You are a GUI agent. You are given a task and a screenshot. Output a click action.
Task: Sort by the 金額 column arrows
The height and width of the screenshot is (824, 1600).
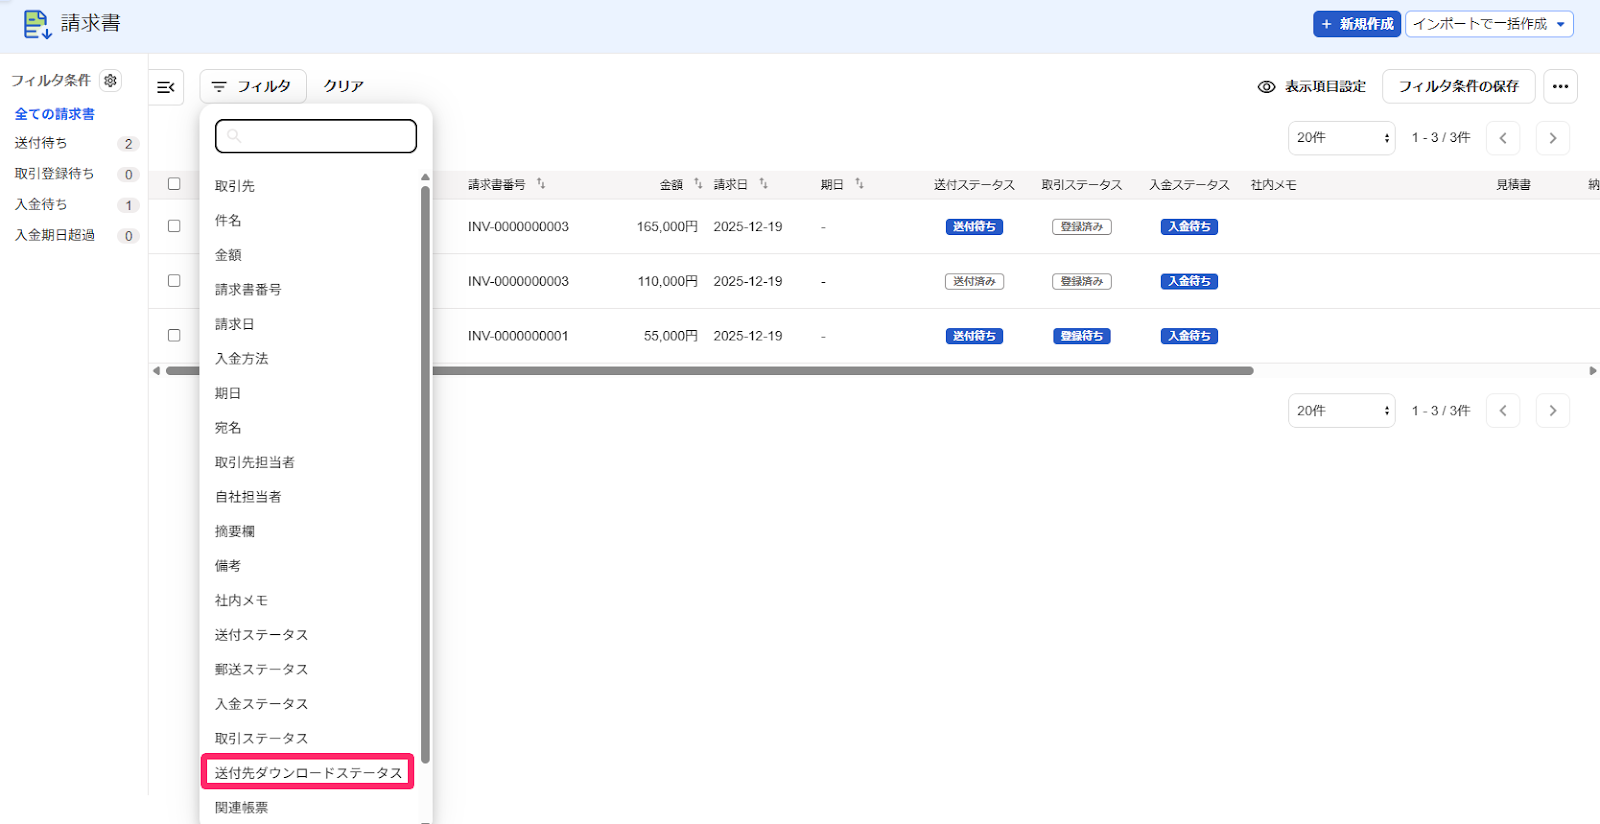[698, 184]
